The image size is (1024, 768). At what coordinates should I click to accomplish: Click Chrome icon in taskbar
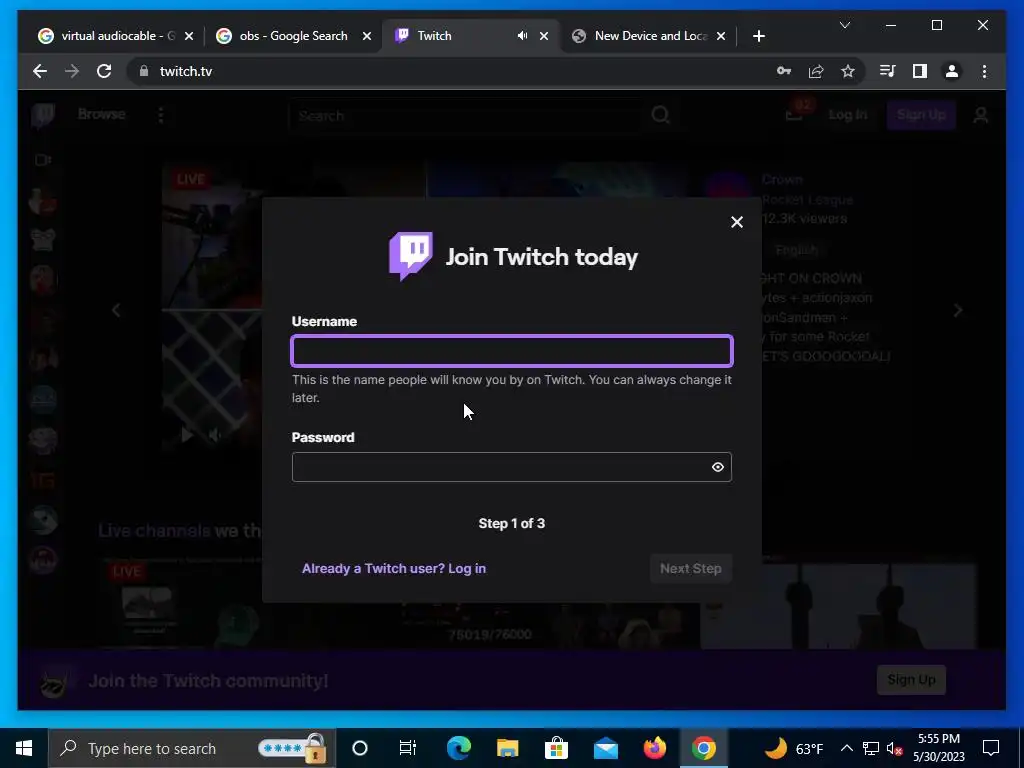click(x=703, y=748)
